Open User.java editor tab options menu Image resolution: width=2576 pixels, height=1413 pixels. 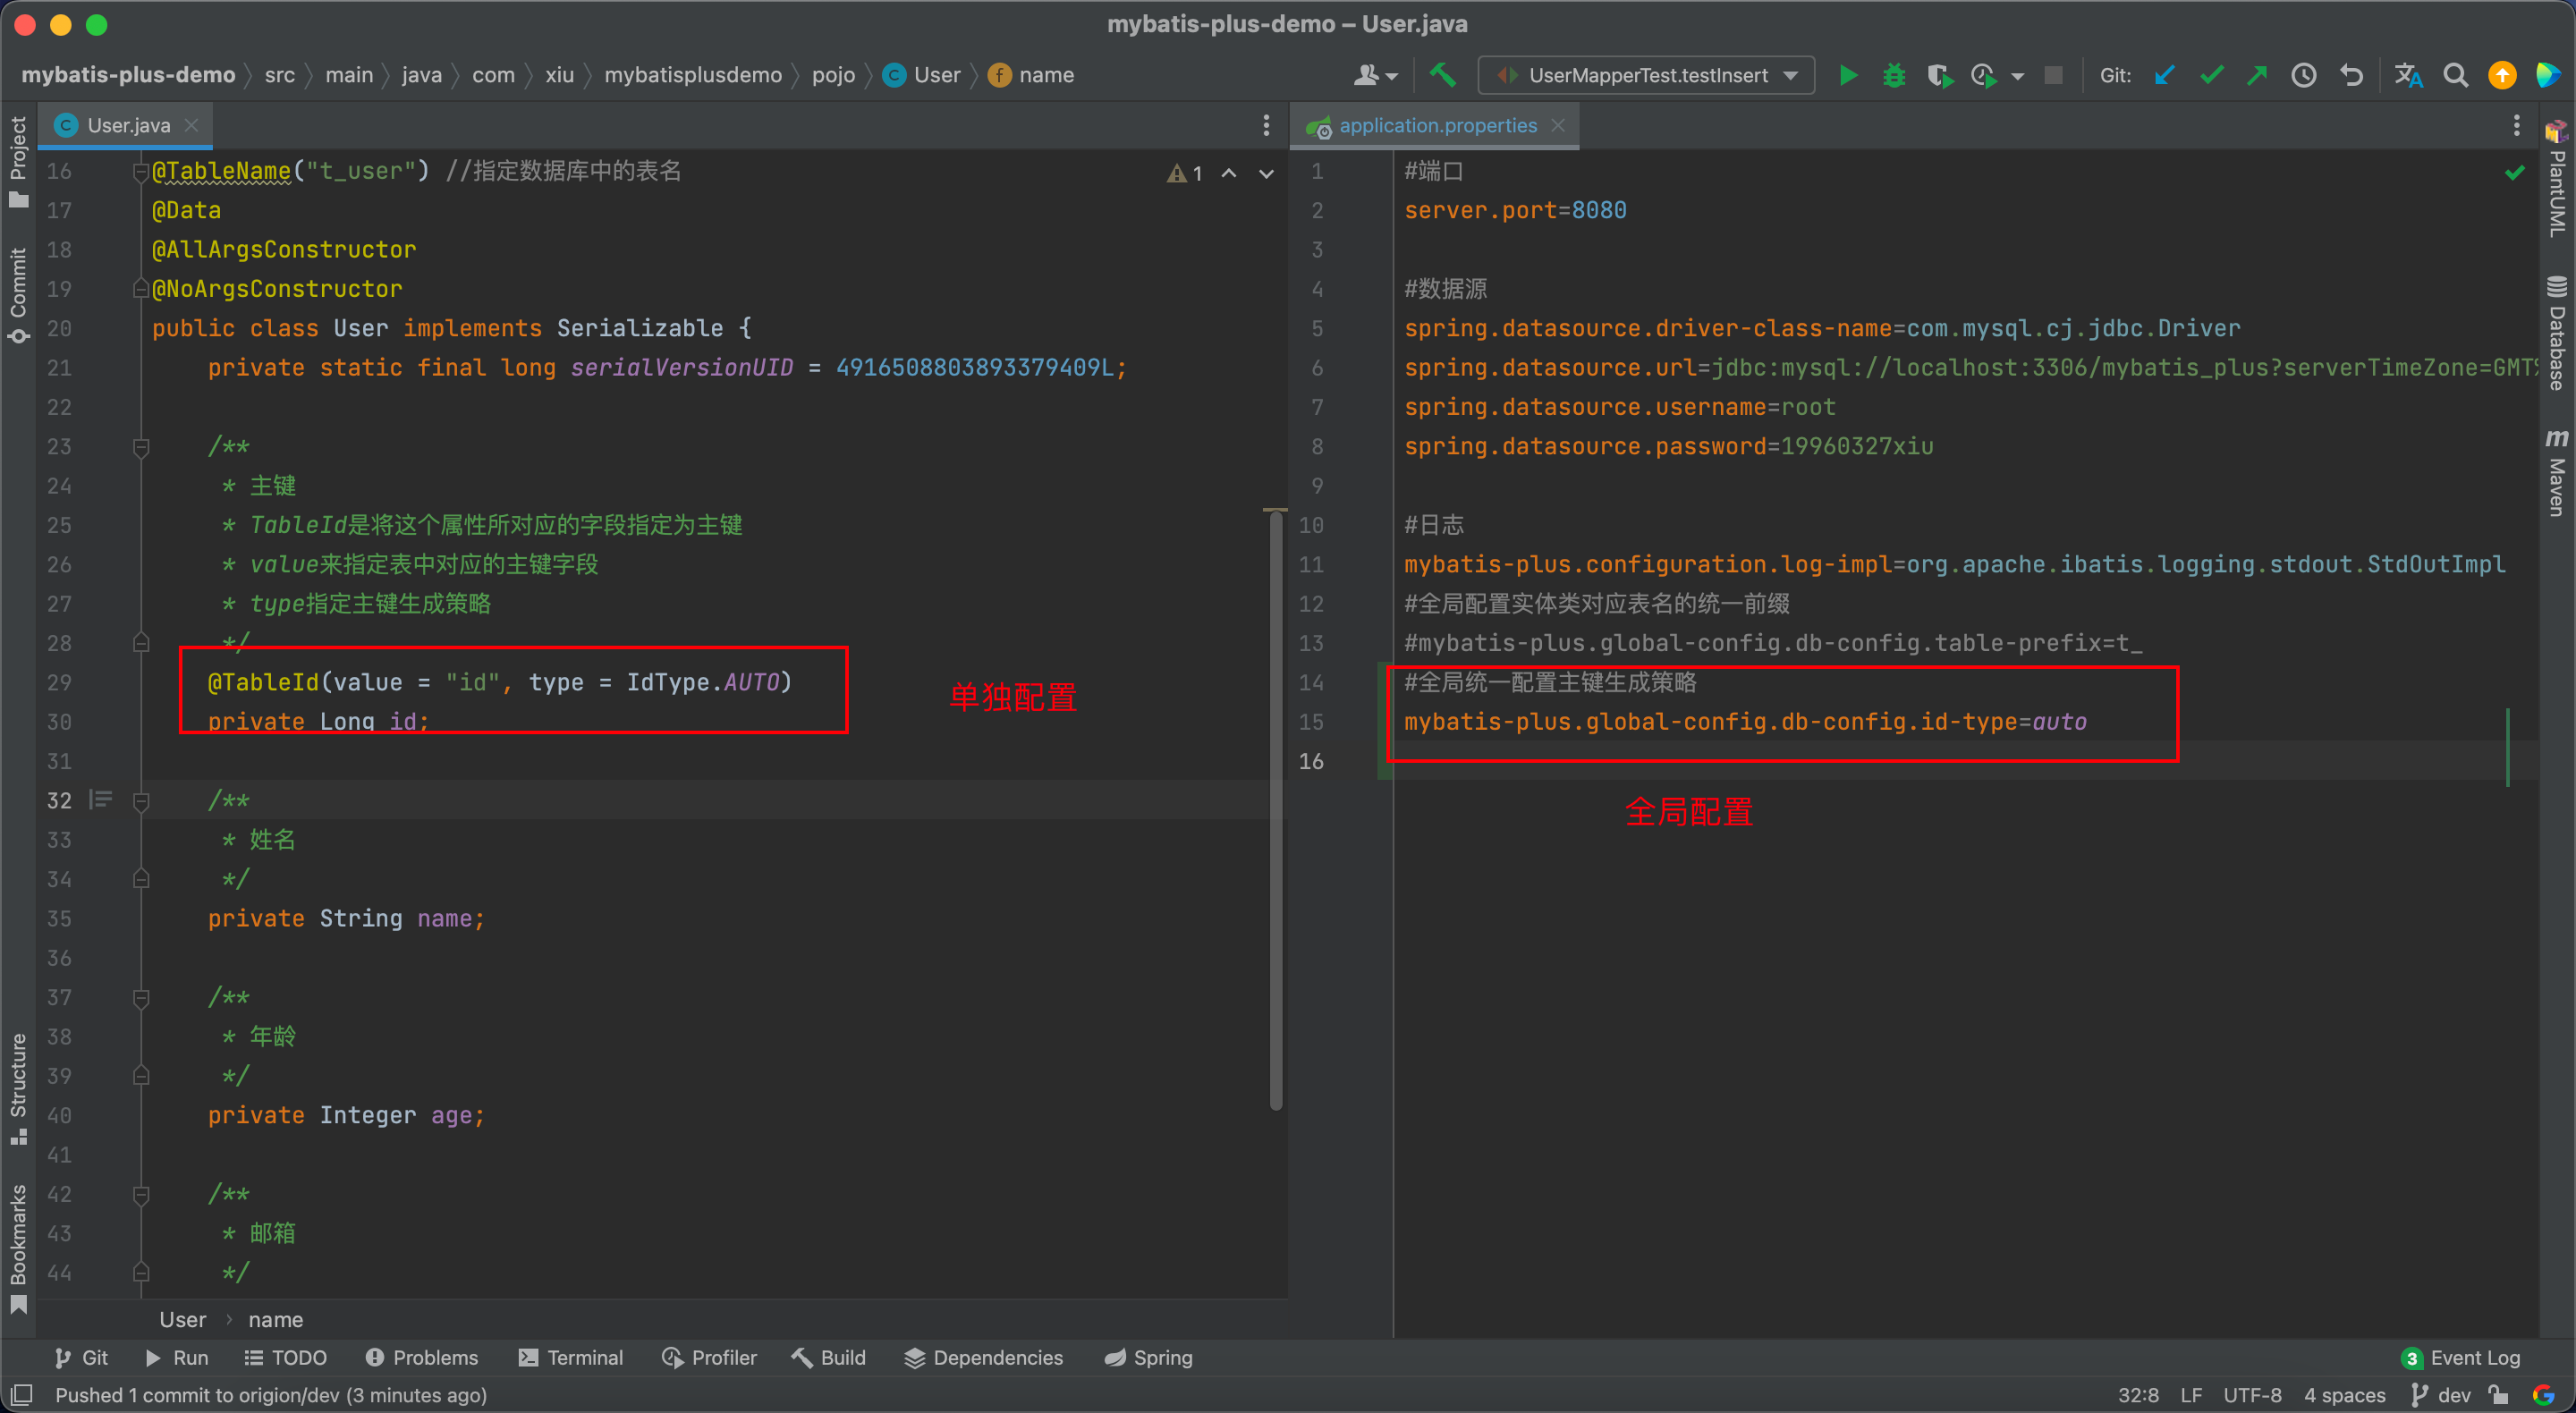[x=1266, y=125]
